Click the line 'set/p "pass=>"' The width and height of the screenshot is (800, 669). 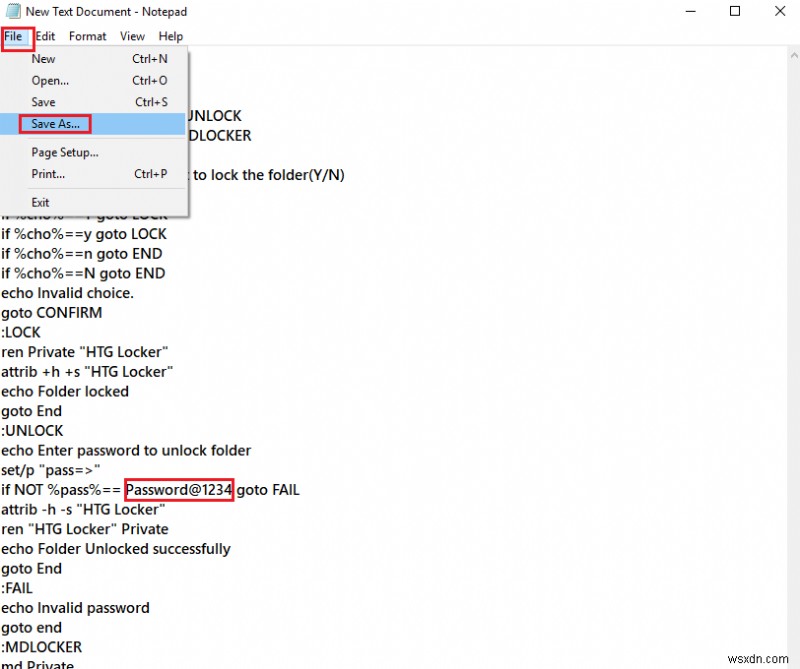(51, 470)
